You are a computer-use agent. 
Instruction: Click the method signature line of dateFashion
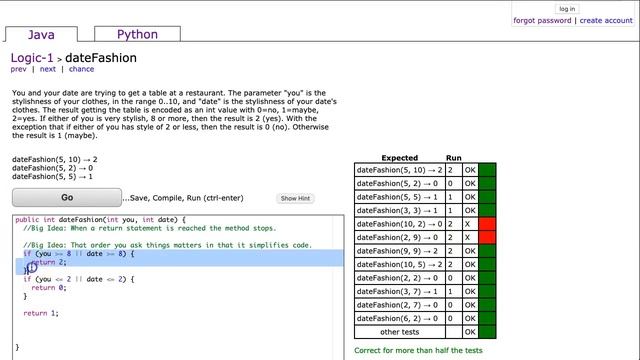pos(100,220)
